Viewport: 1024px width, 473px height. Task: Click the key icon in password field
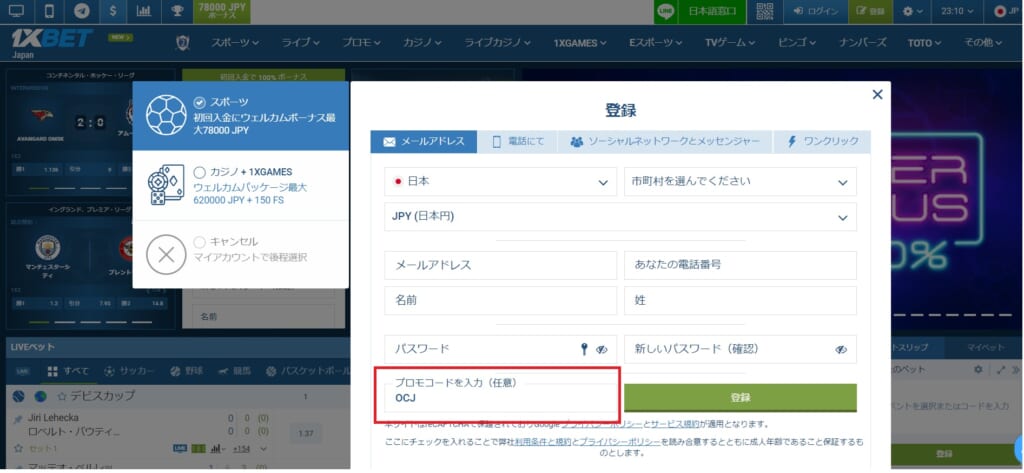pos(584,349)
